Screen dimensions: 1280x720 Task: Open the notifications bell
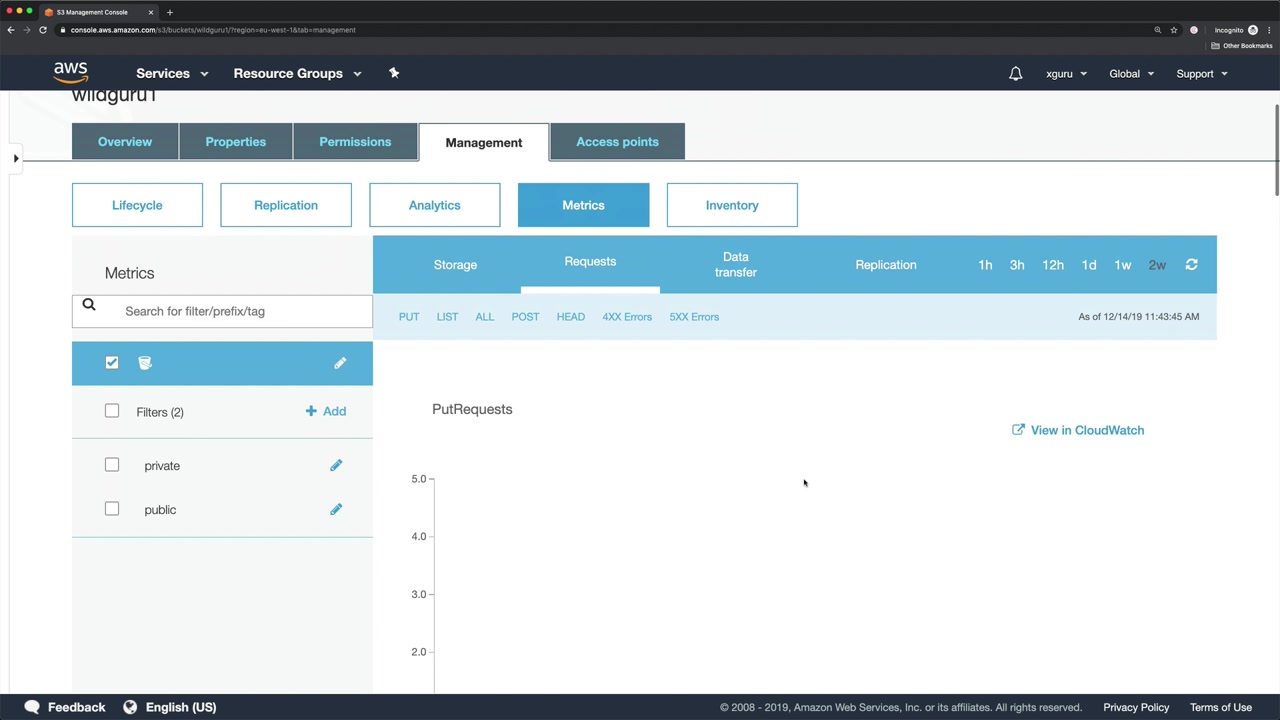(1015, 73)
